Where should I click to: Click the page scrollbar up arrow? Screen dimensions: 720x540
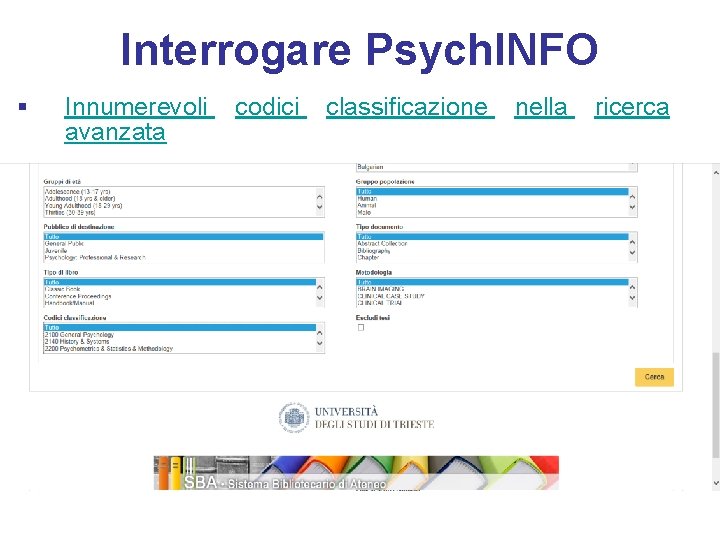coord(716,173)
